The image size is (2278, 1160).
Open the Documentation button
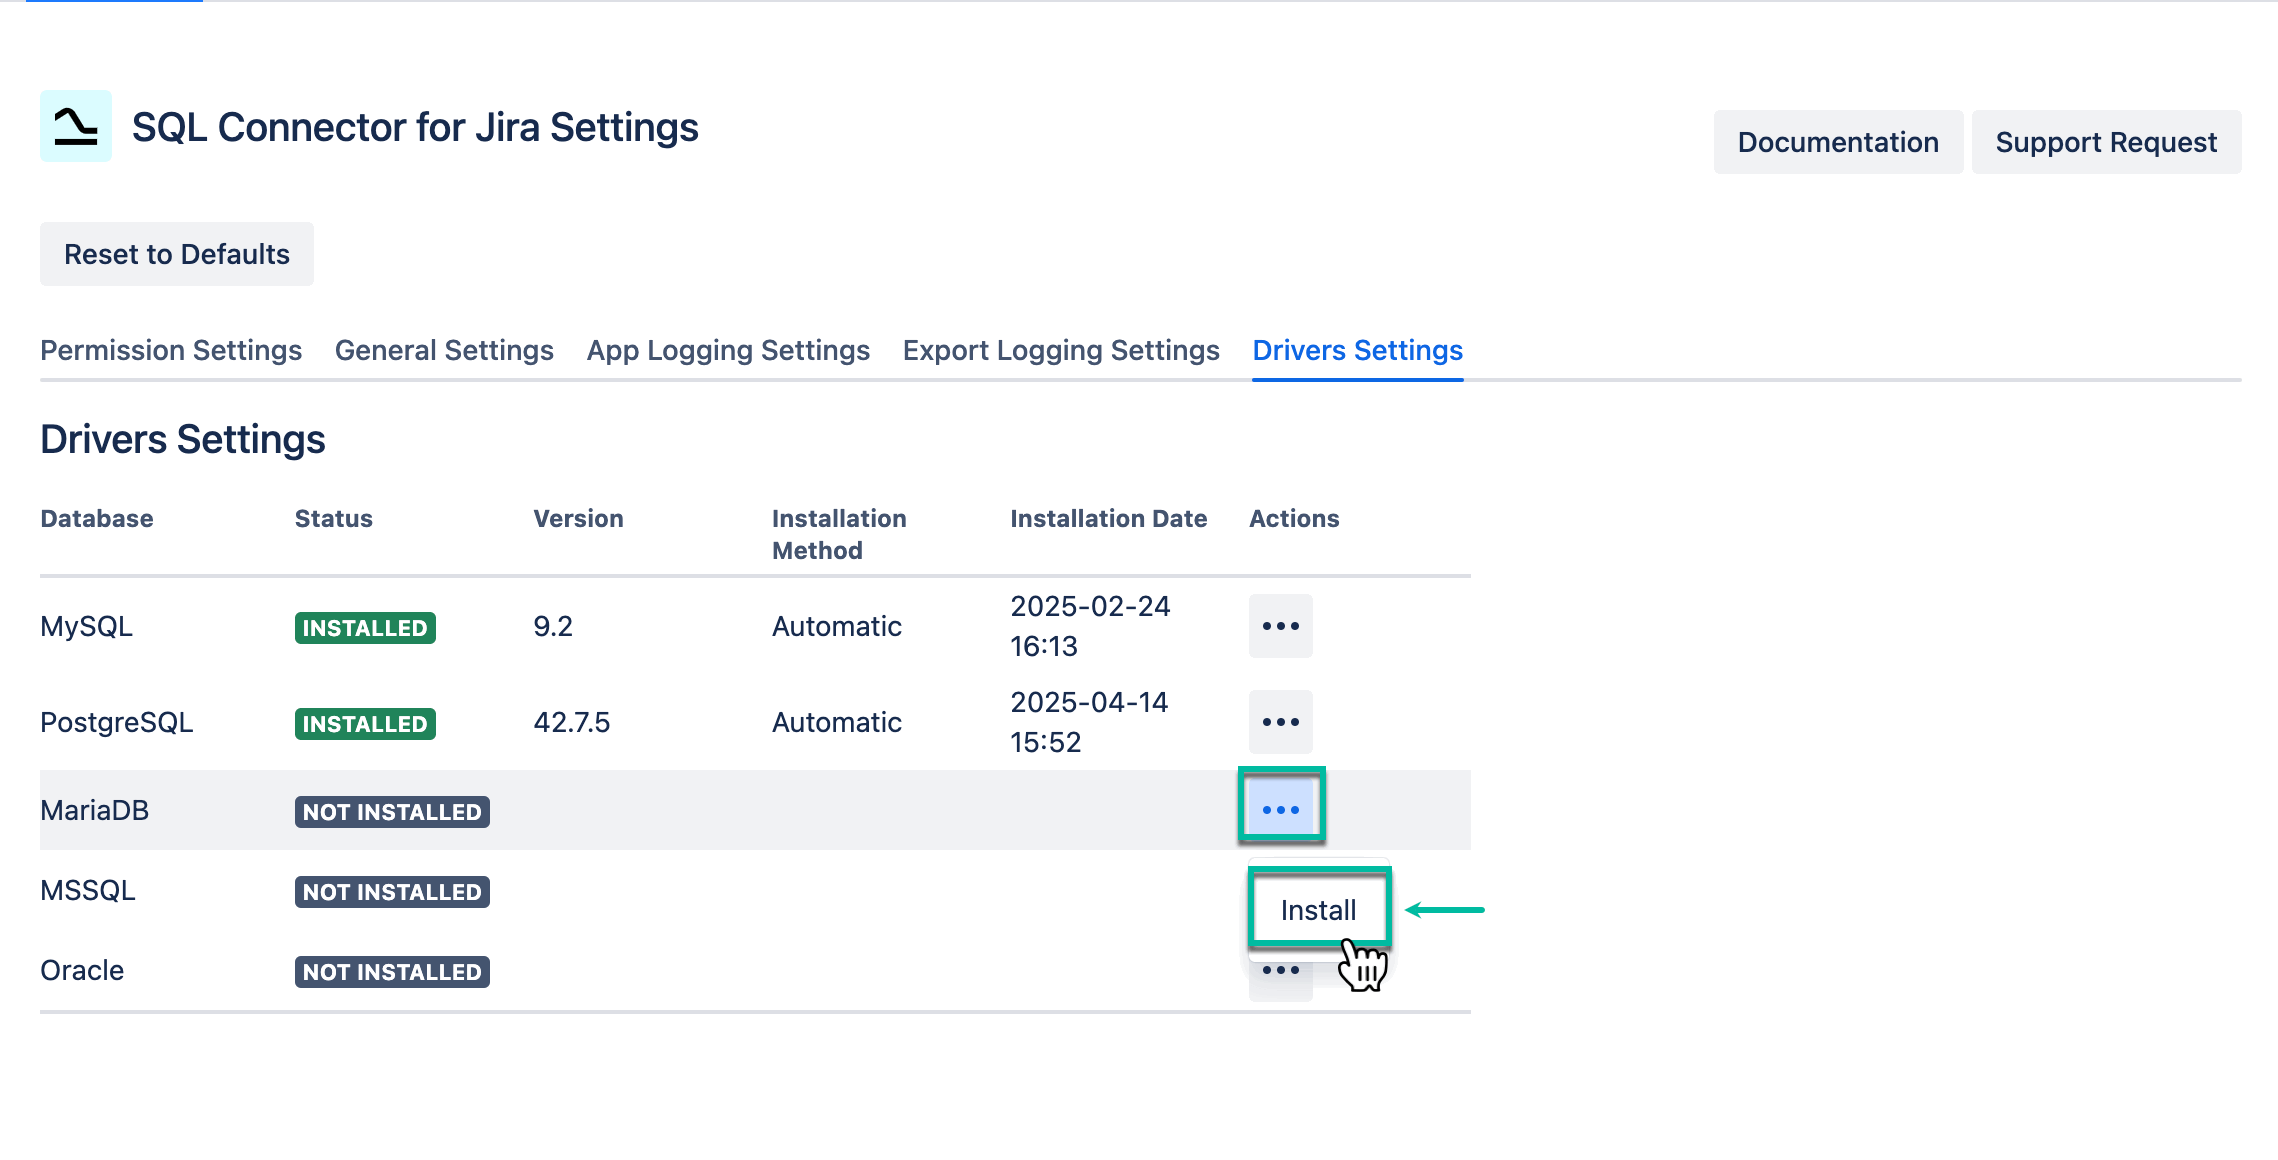coord(1838,142)
